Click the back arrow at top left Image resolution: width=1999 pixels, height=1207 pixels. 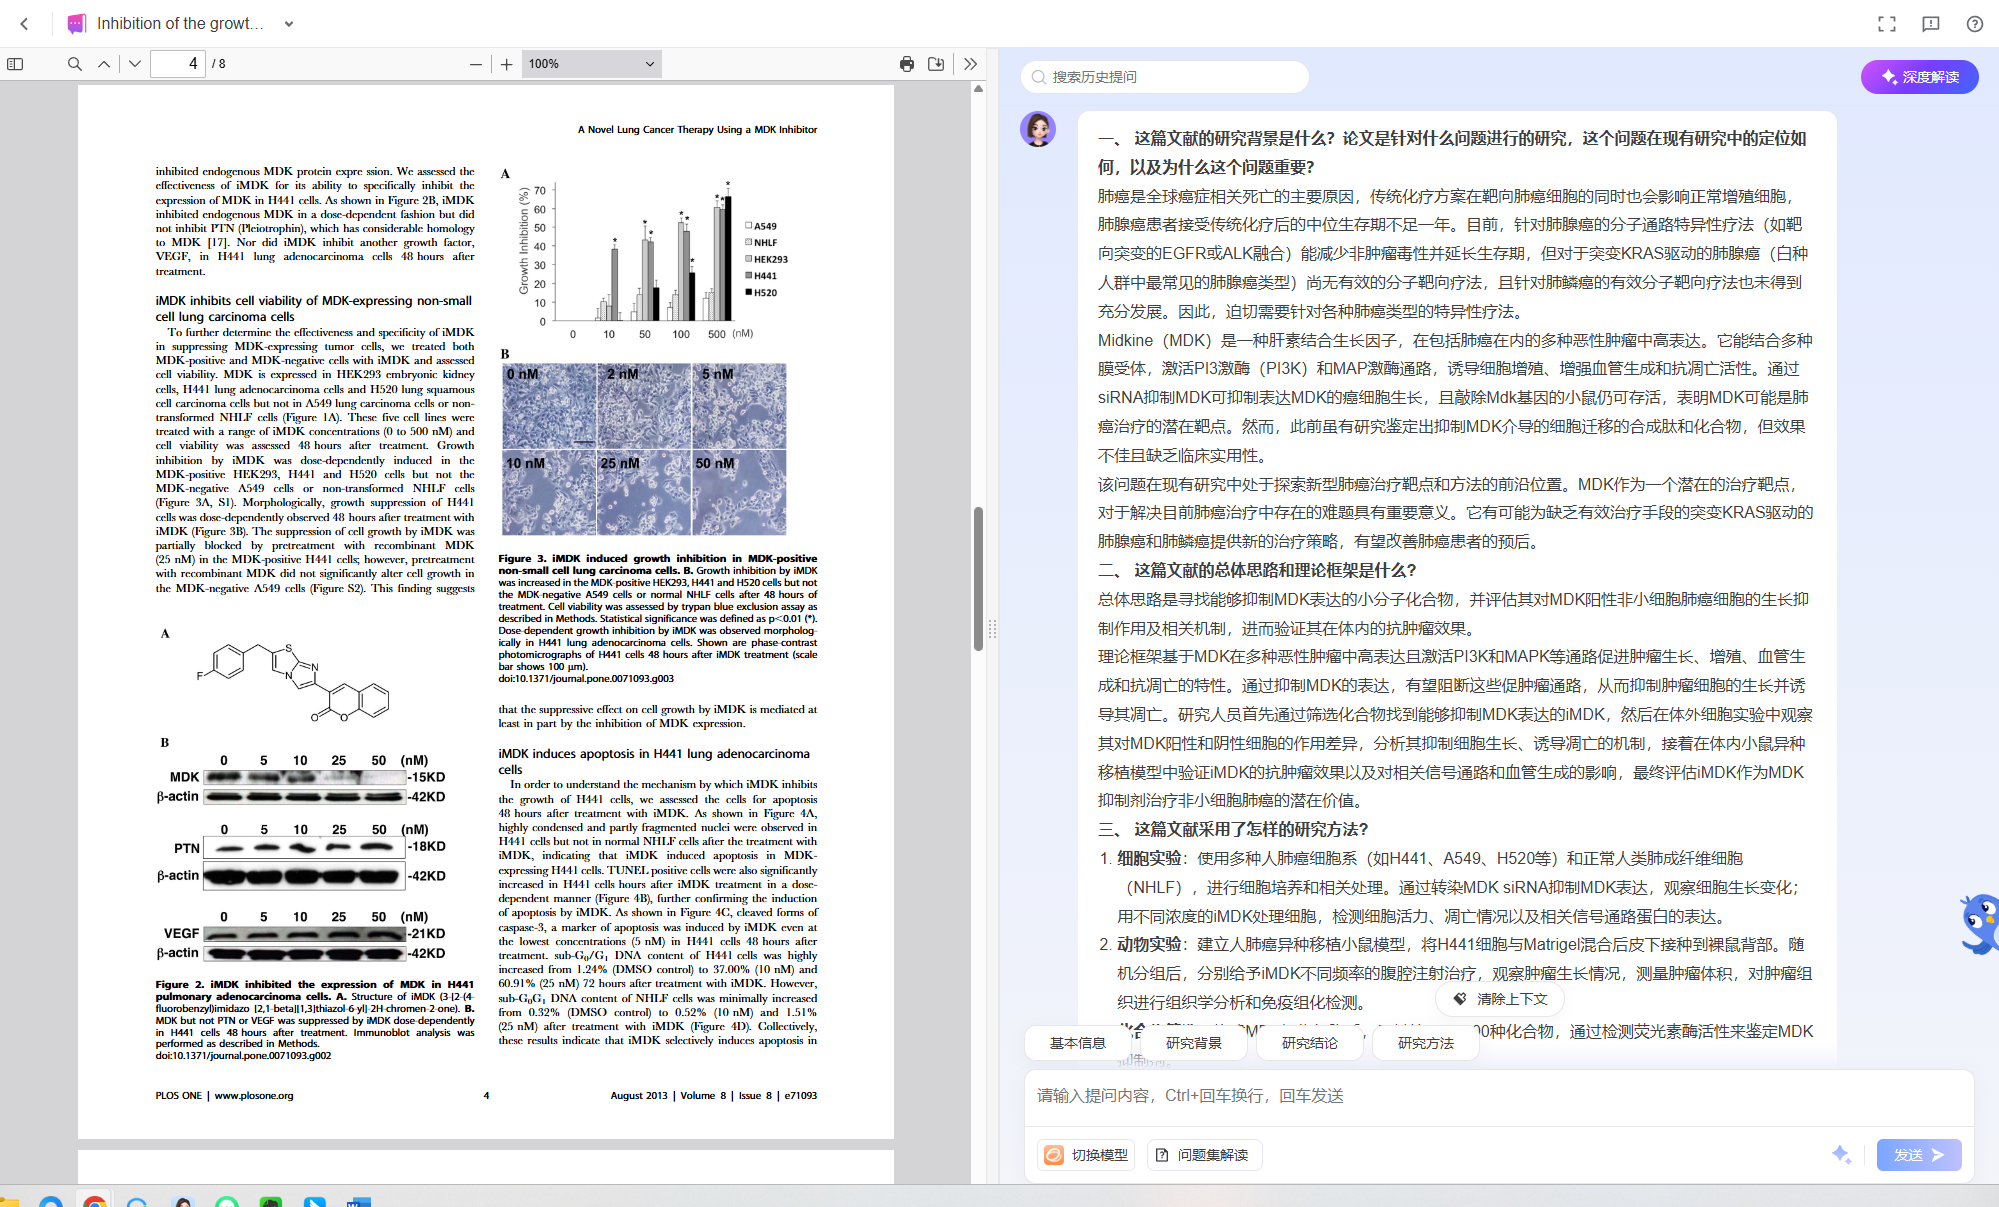[x=25, y=24]
